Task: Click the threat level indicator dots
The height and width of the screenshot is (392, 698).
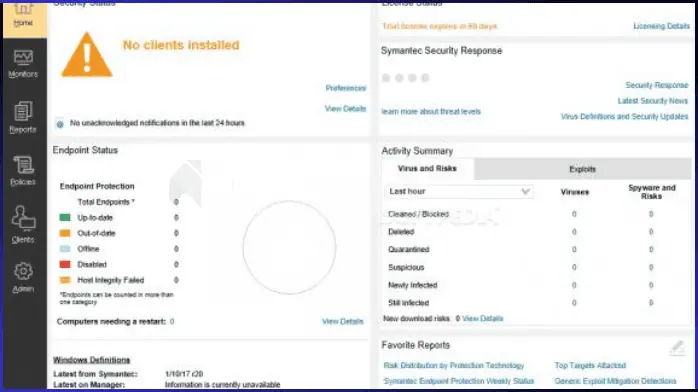Action: click(x=406, y=78)
